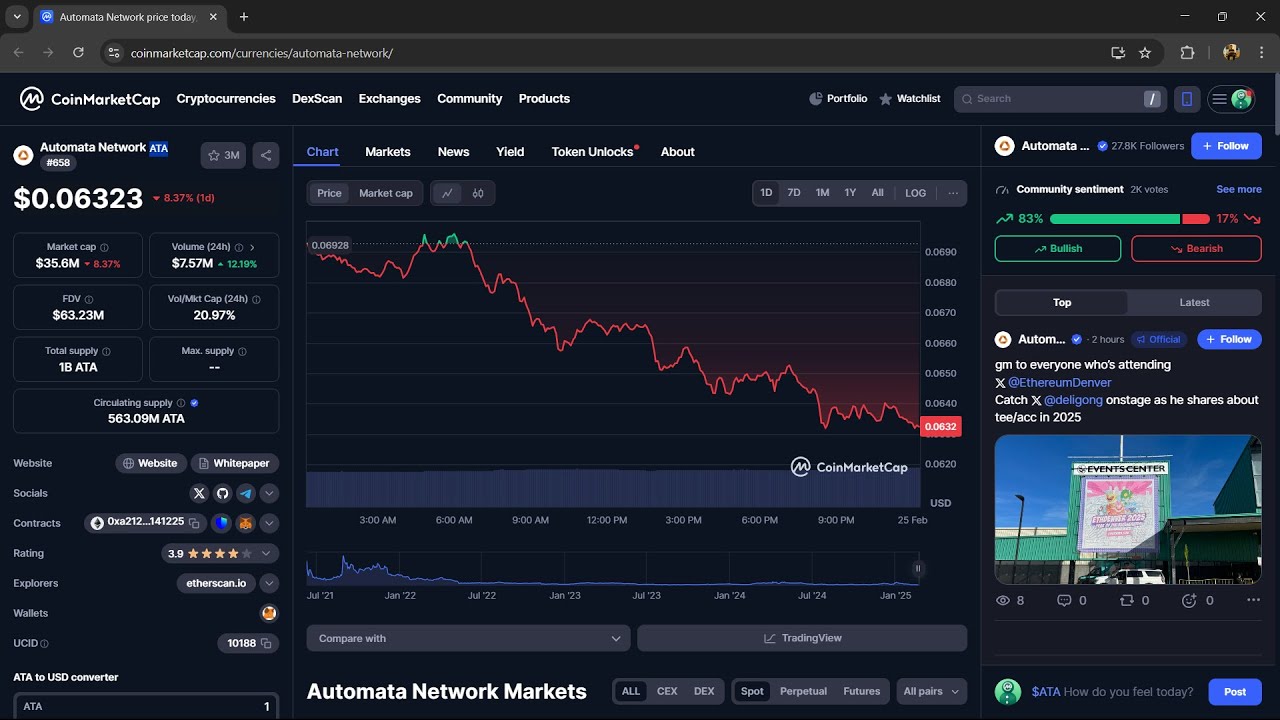Click See more community sentiment
The height and width of the screenshot is (720, 1280).
pyautogui.click(x=1239, y=189)
